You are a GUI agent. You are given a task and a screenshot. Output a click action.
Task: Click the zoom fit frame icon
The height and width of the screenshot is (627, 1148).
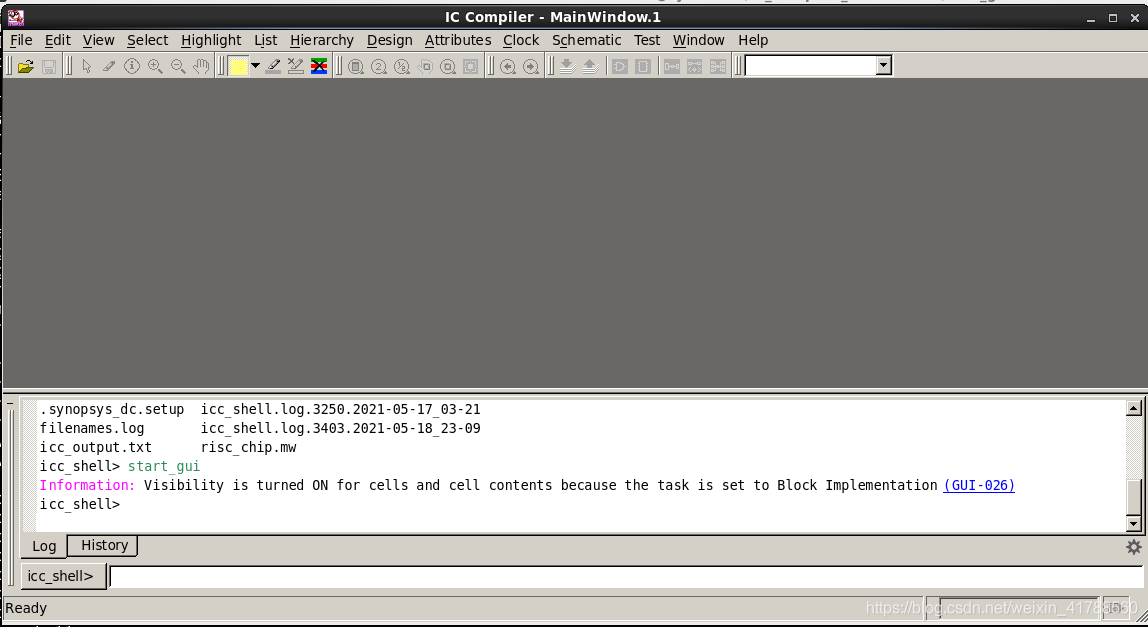tap(470, 67)
